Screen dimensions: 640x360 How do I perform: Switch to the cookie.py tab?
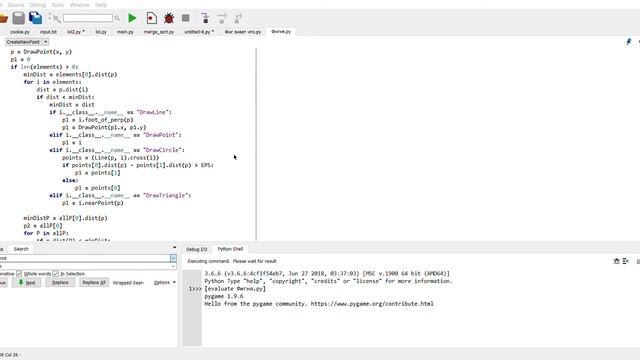(x=20, y=31)
